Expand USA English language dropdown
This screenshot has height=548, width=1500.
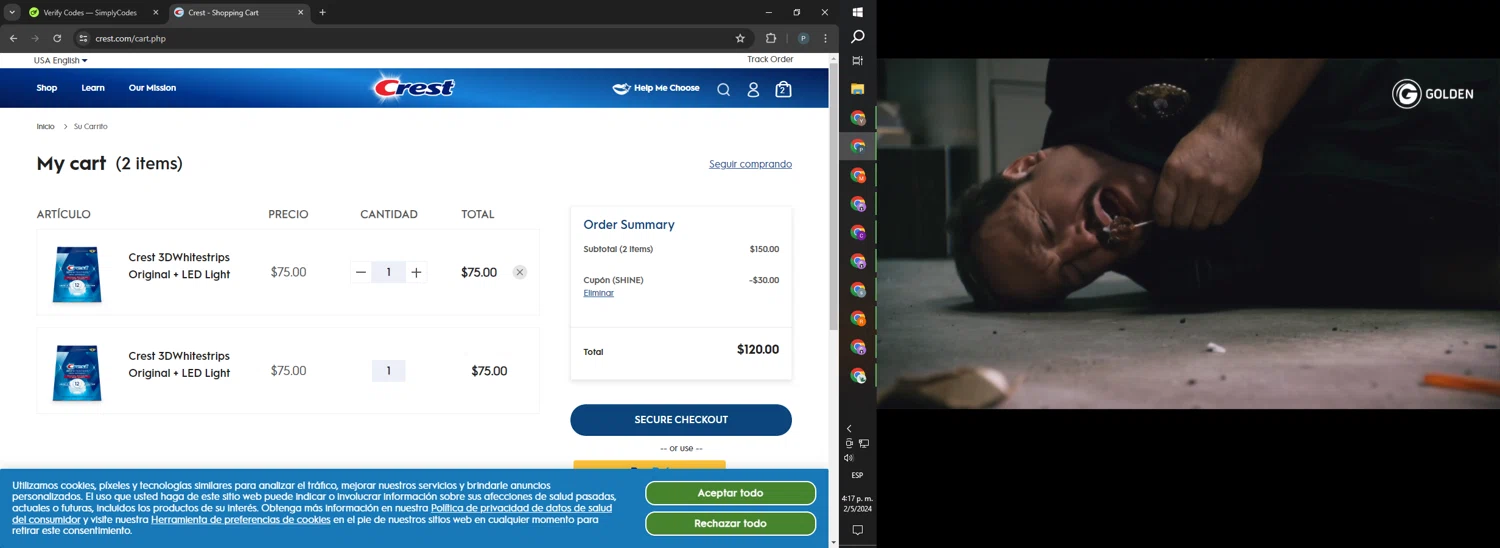(60, 60)
